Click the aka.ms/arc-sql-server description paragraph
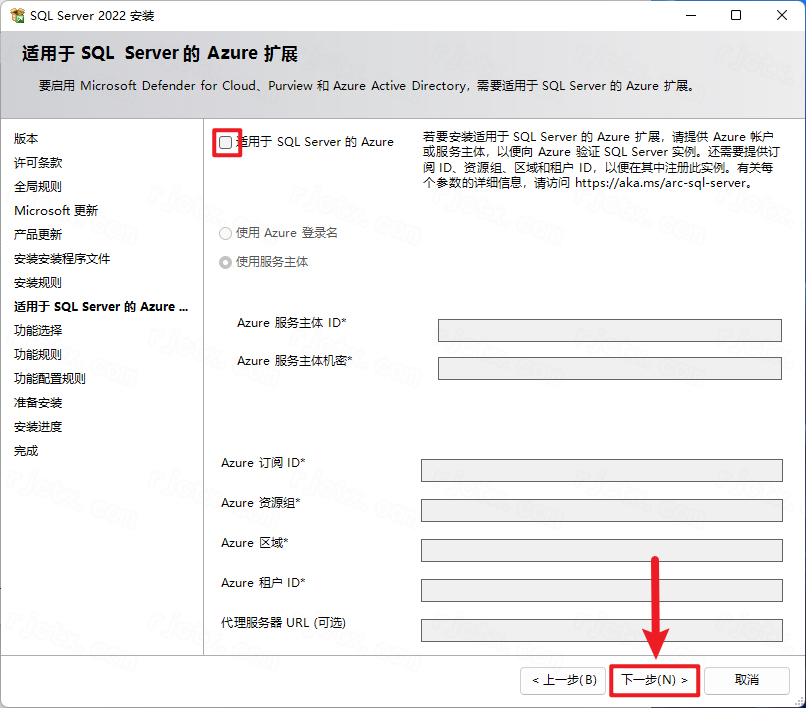The height and width of the screenshot is (708, 806). tap(601, 160)
